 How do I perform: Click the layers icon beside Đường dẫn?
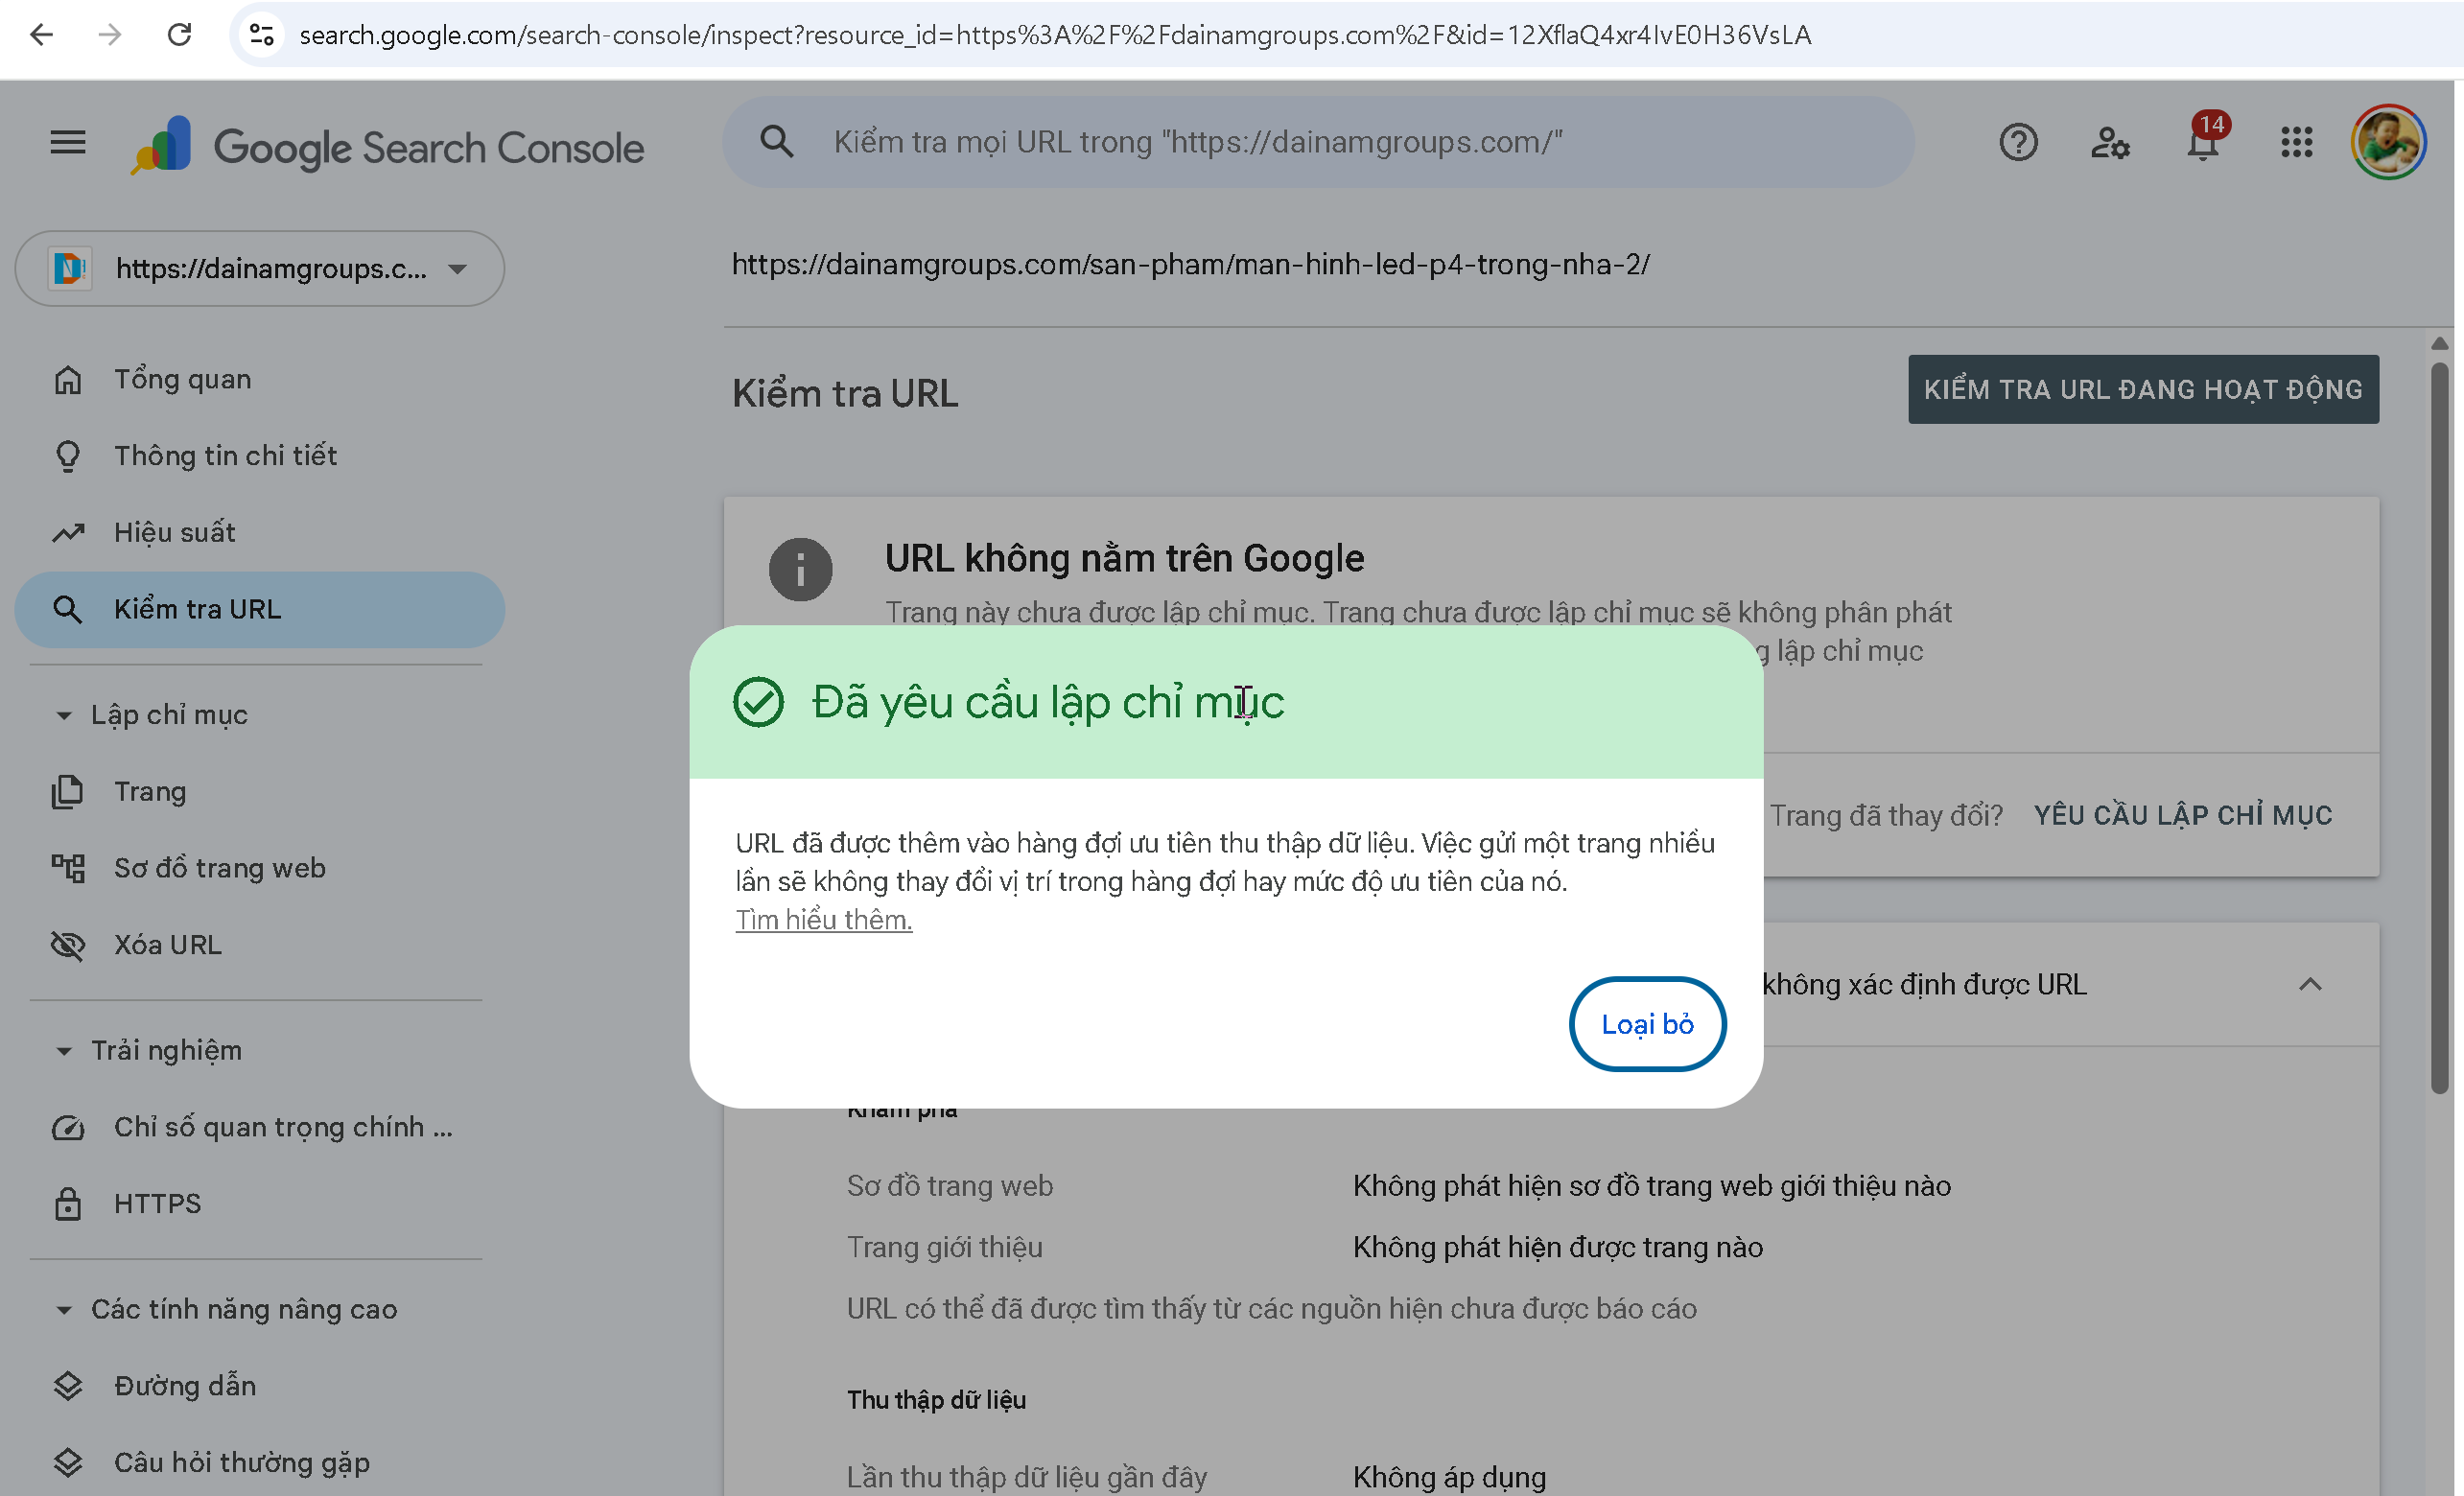pos(67,1386)
